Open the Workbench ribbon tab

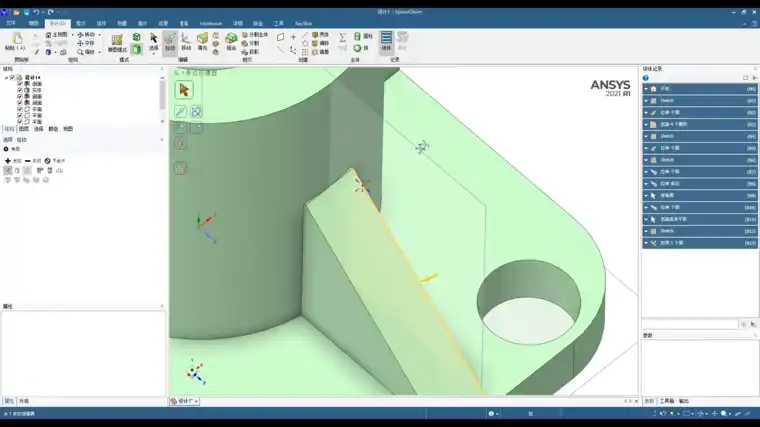pyautogui.click(x=211, y=22)
